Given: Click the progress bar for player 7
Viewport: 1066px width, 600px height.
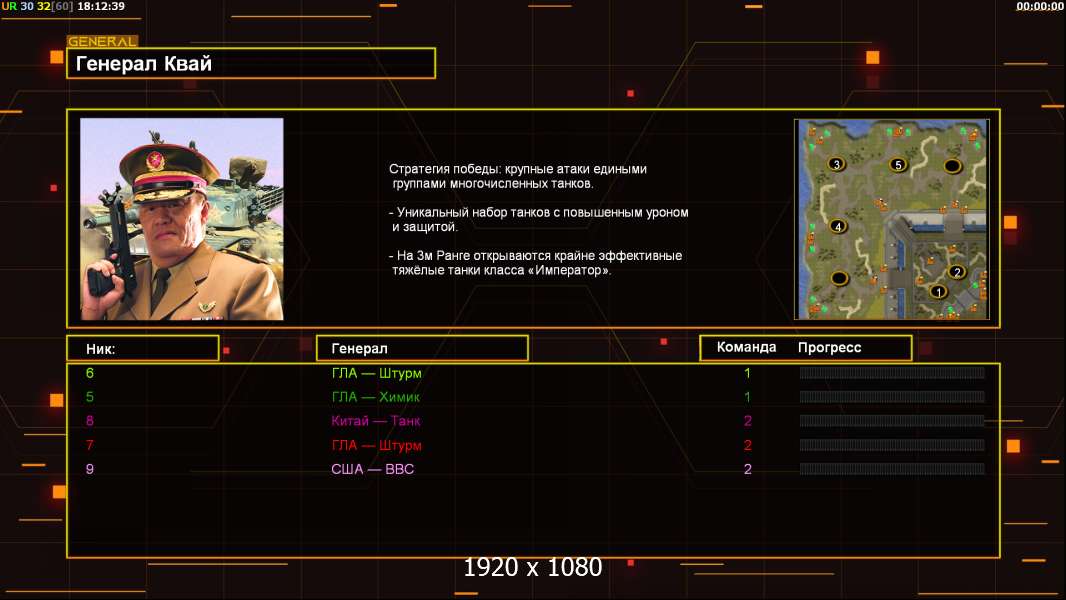Looking at the screenshot, I should coord(892,444).
